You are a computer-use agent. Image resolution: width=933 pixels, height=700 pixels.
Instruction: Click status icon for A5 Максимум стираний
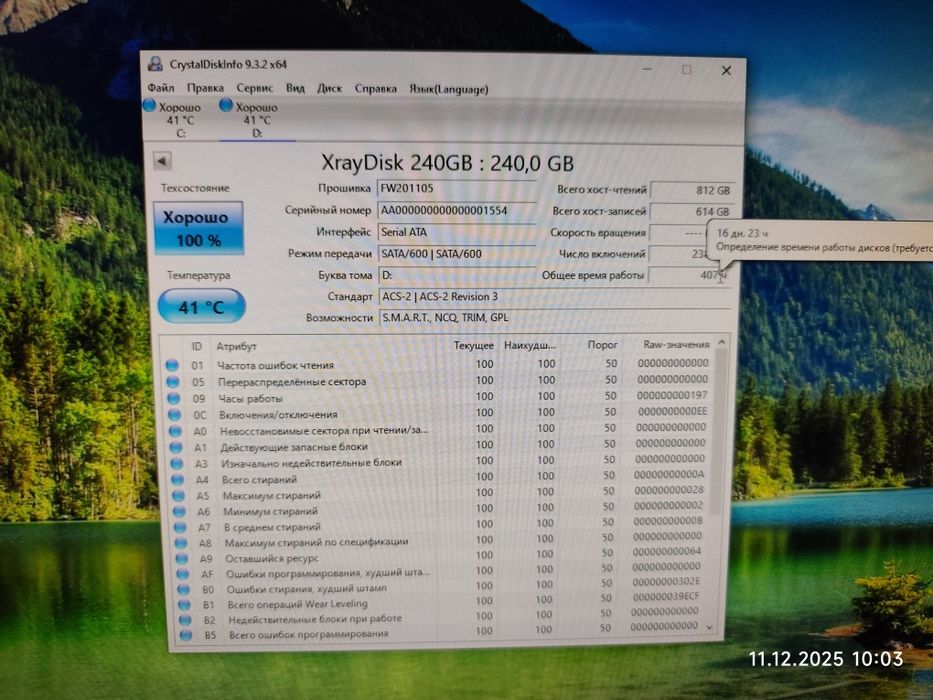pos(179,495)
